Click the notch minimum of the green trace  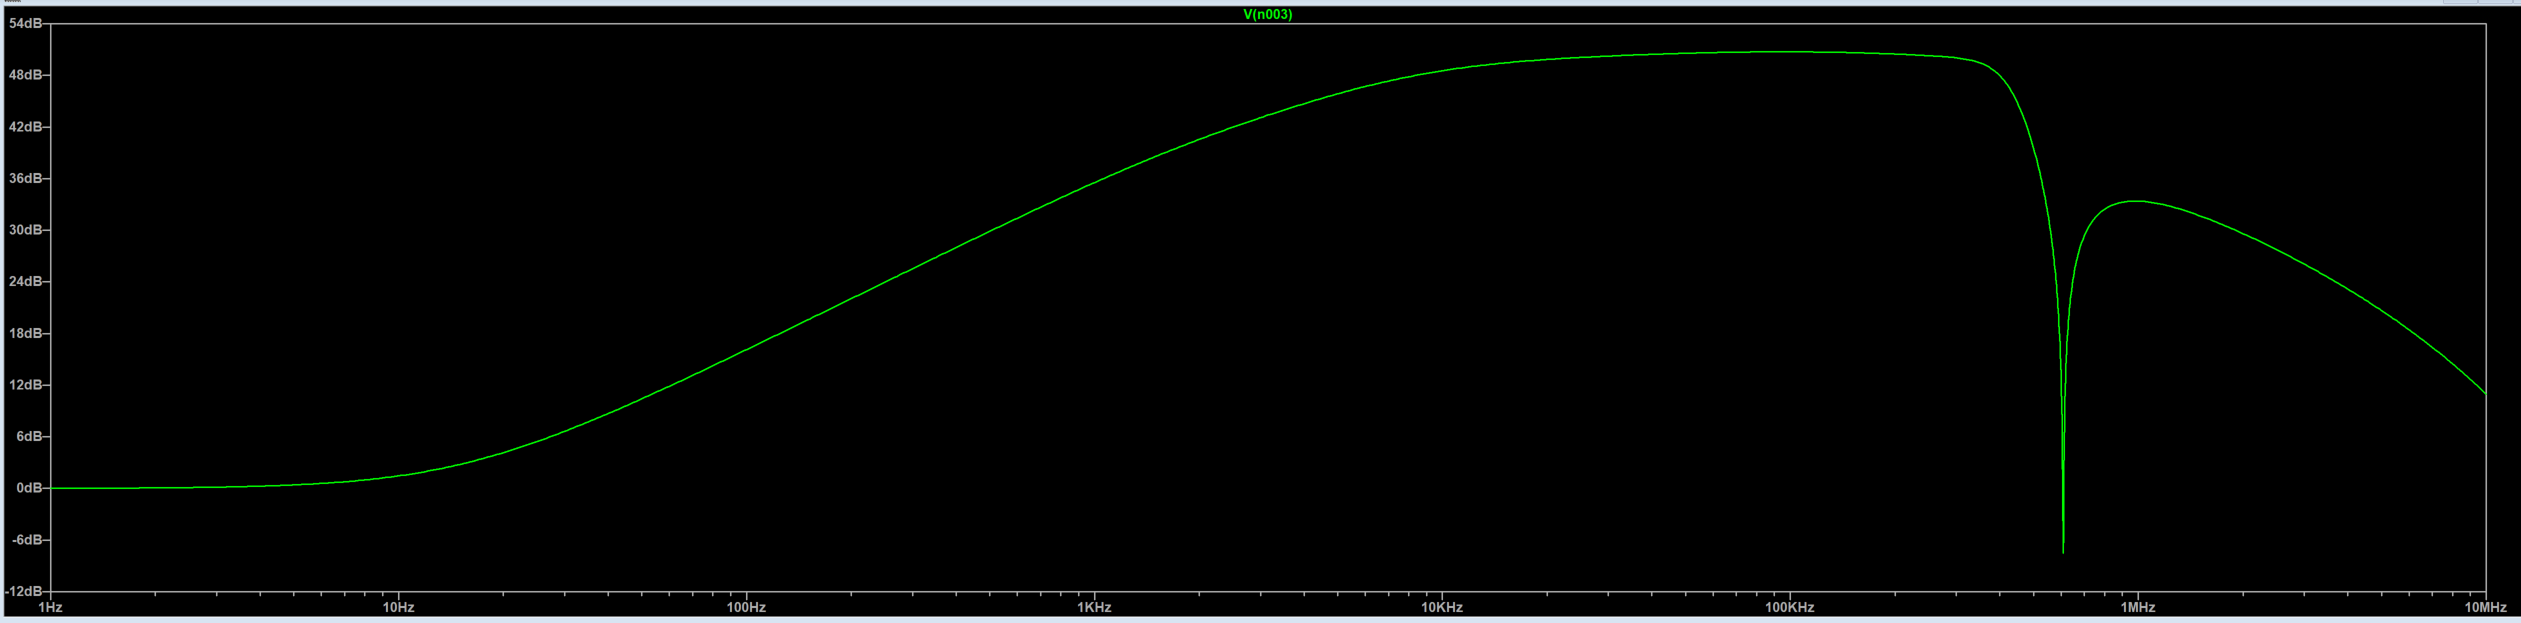click(x=2063, y=552)
